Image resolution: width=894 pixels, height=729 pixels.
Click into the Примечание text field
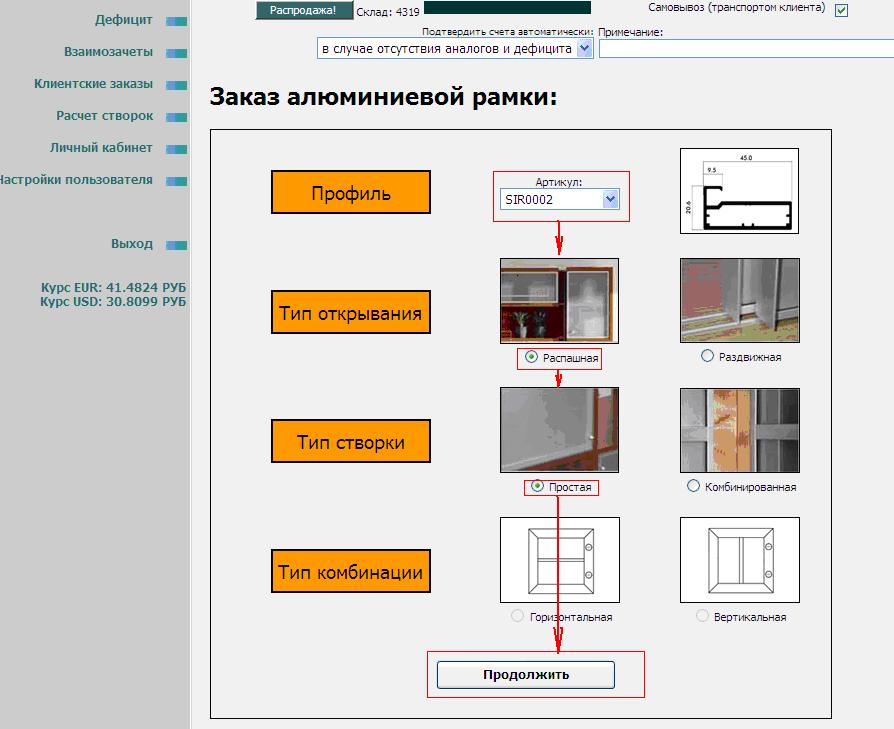pos(745,48)
